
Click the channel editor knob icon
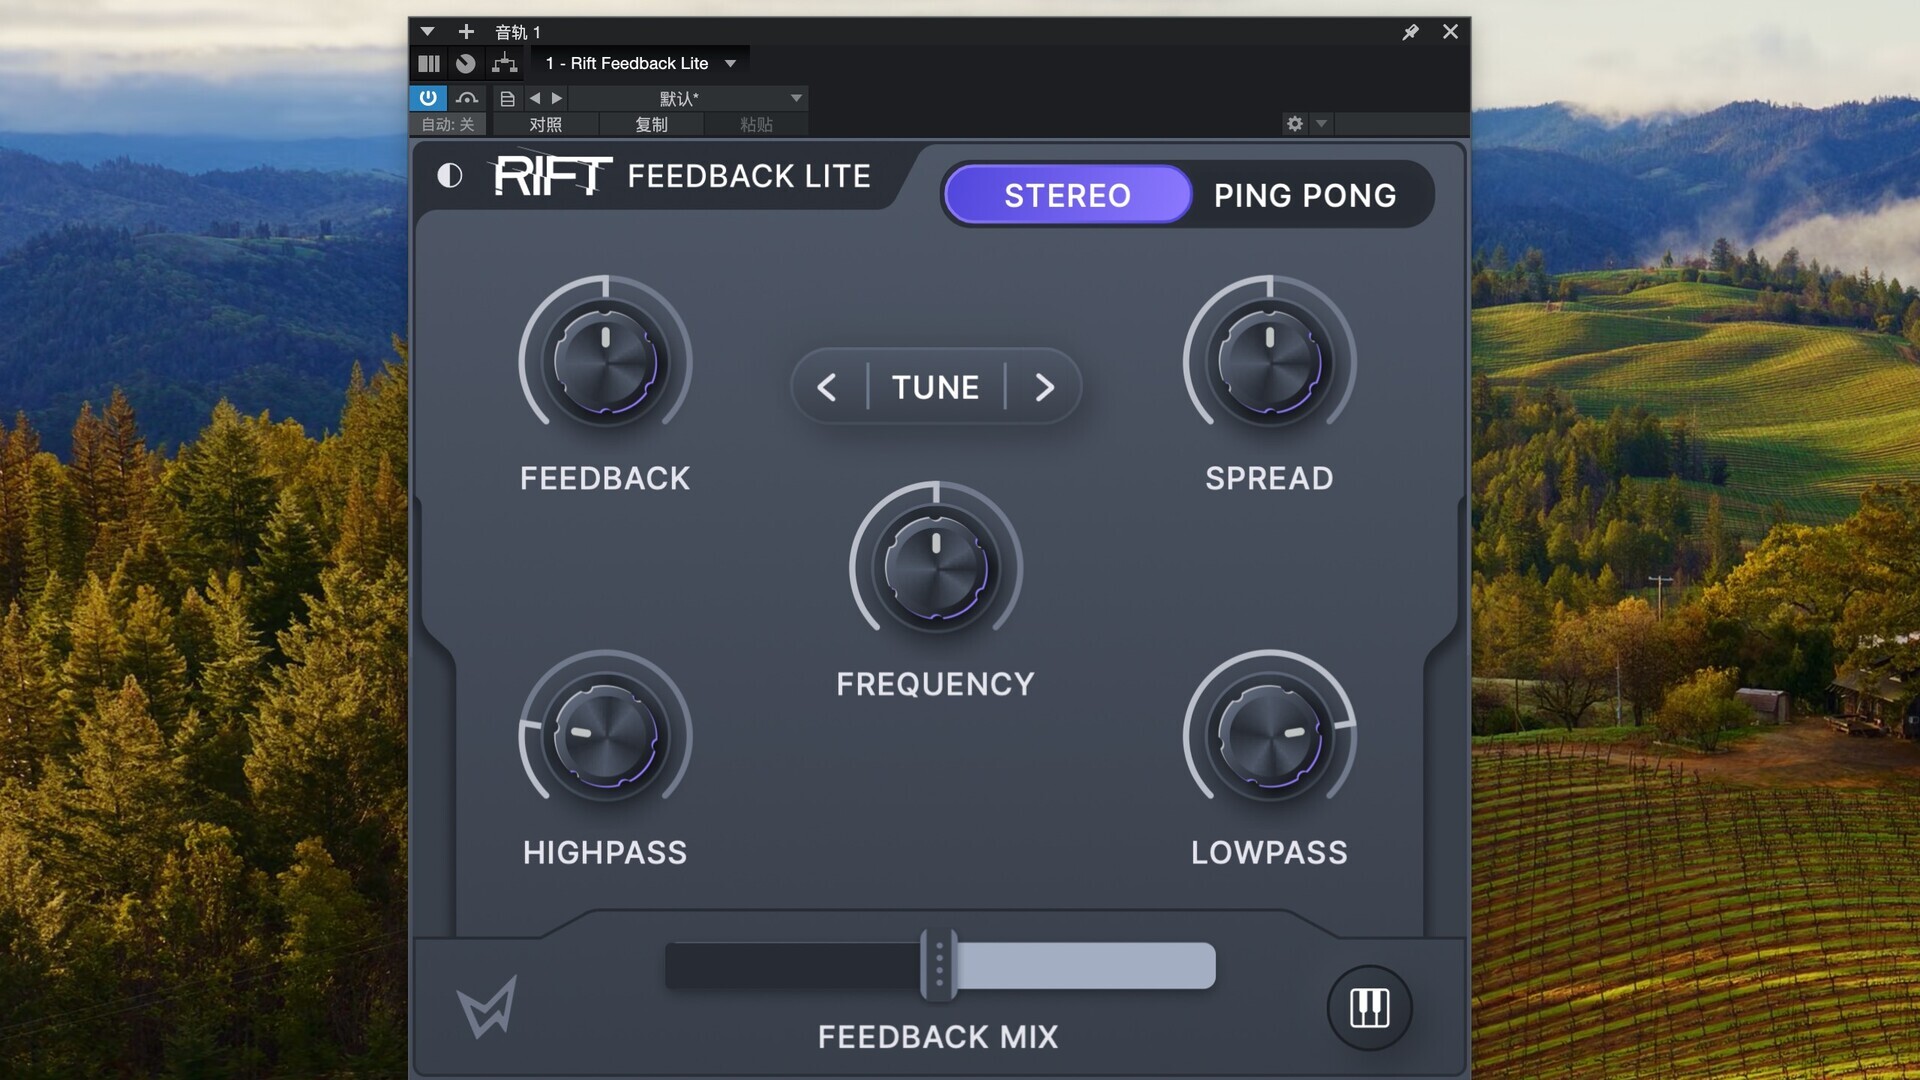466,64
